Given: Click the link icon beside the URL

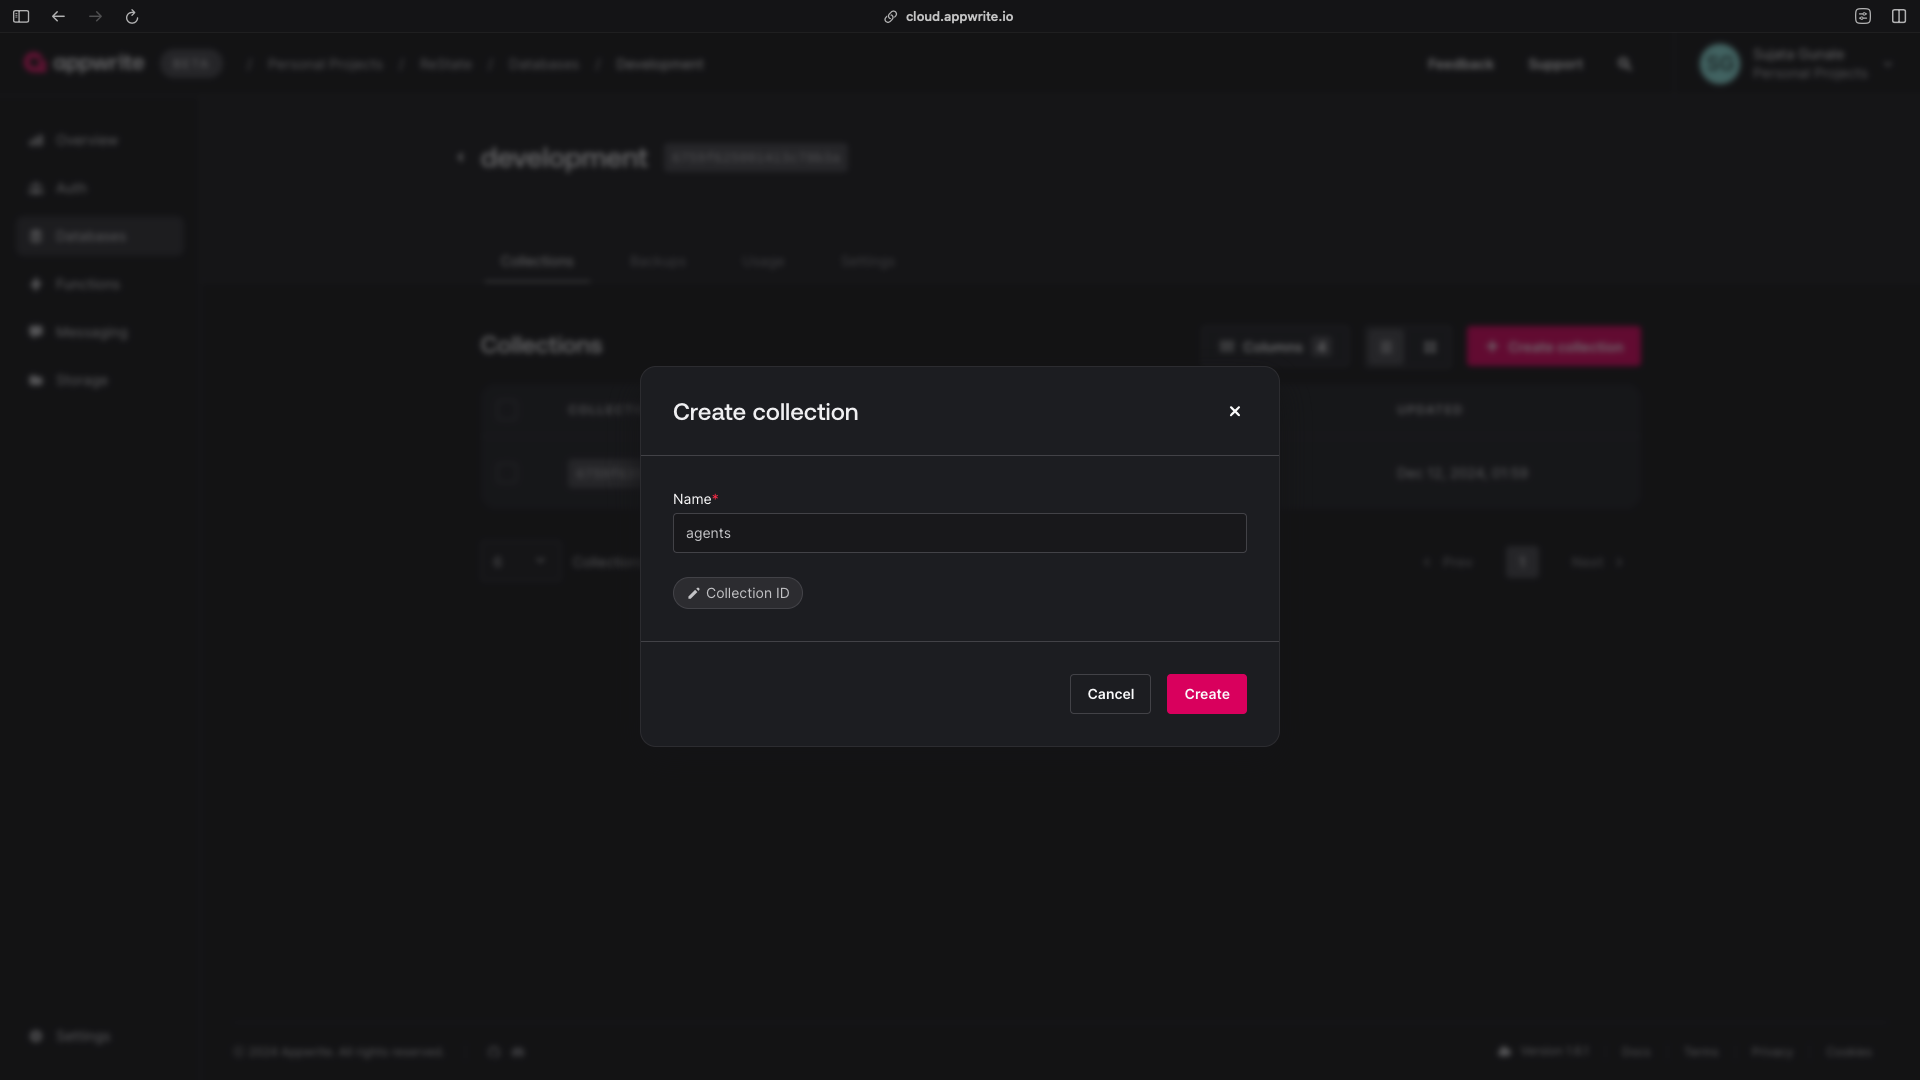Looking at the screenshot, I should pos(890,16).
